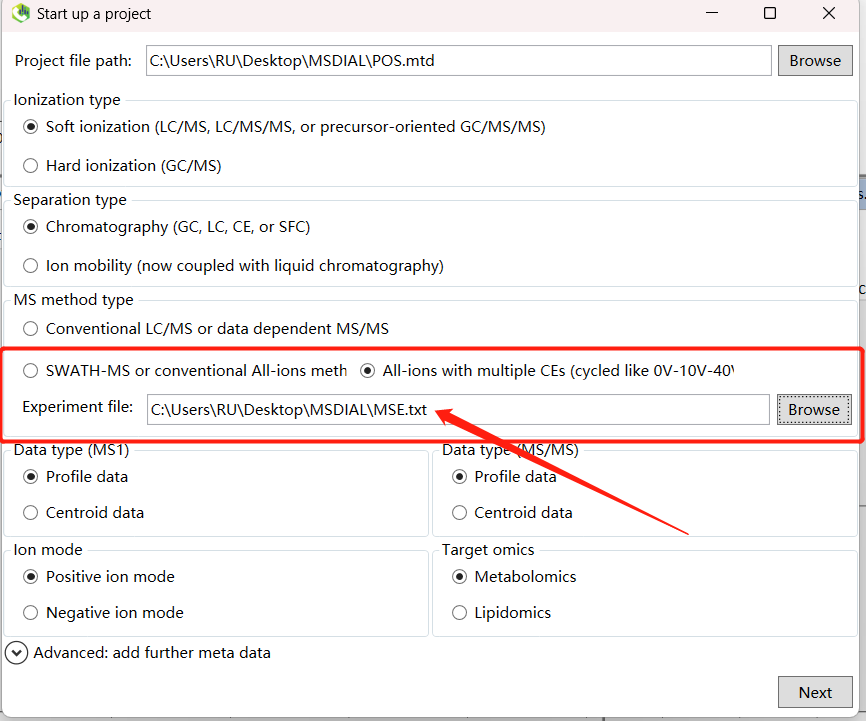866x721 pixels.
Task: Select Soft ionization radio button
Action: click(x=30, y=127)
